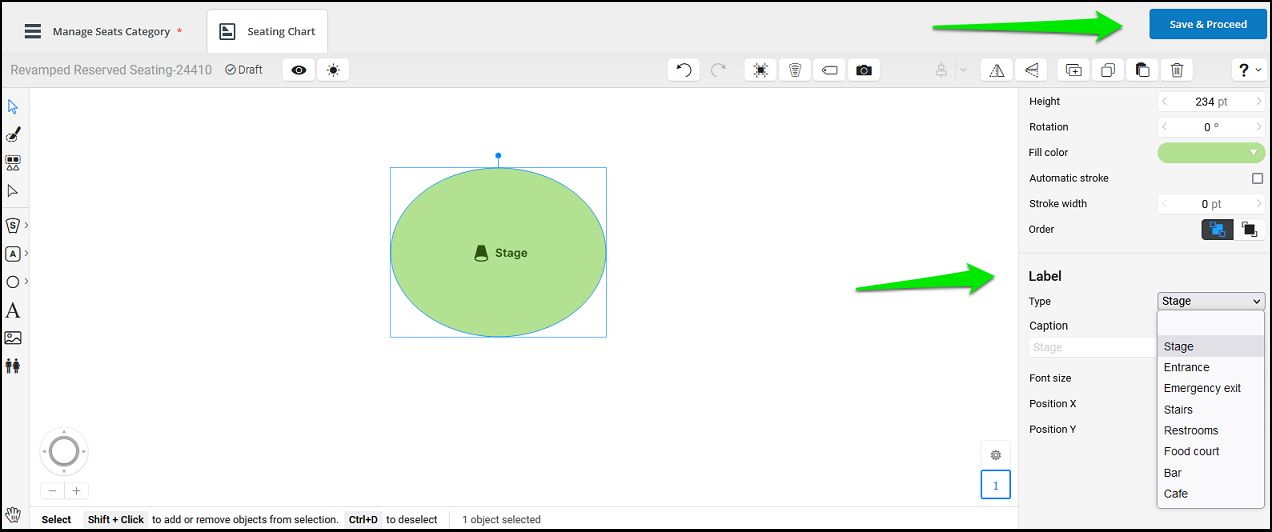This screenshot has height=532, width=1272.
Task: Increase Height value arrow
Action: (1259, 101)
